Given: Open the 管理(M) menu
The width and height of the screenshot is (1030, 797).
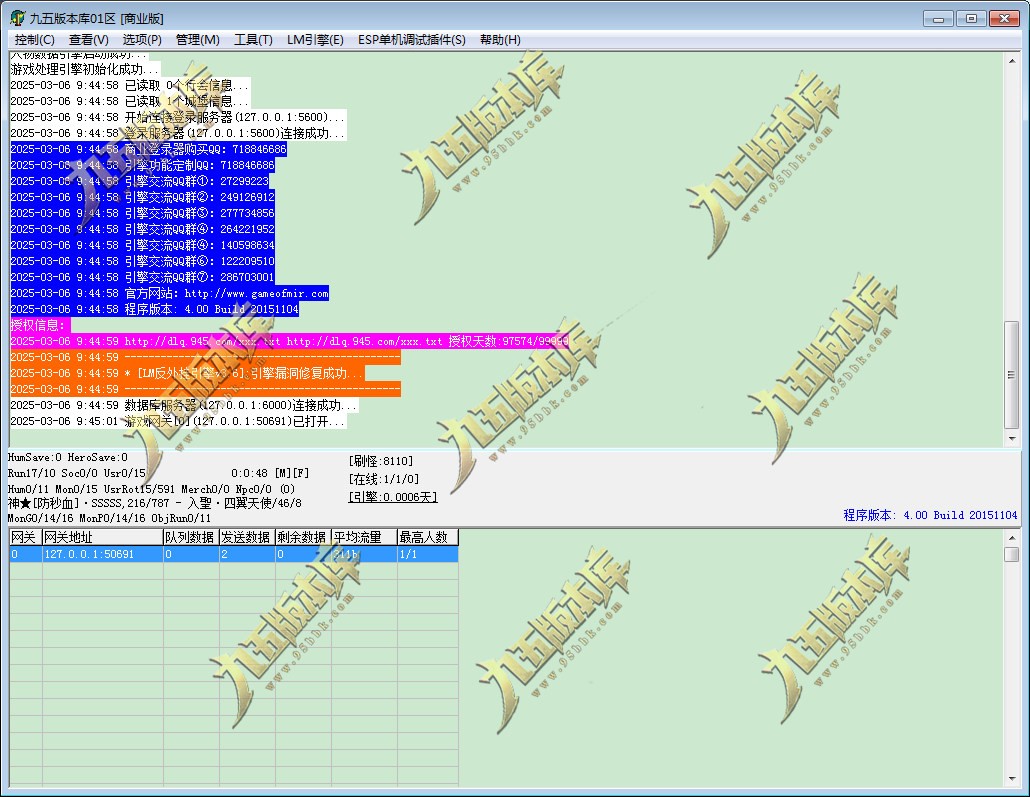Looking at the screenshot, I should pyautogui.click(x=198, y=40).
